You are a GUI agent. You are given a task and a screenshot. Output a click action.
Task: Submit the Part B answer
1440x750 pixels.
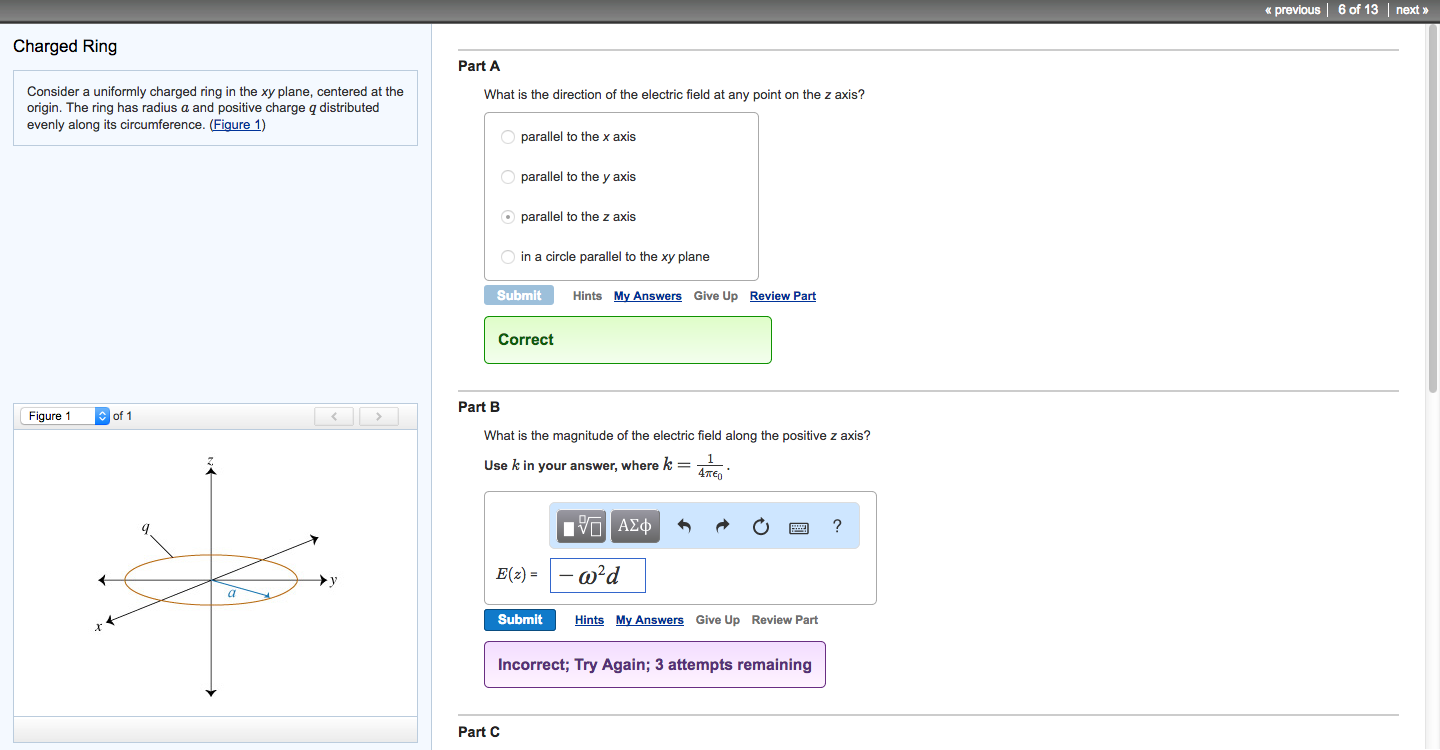click(x=519, y=619)
